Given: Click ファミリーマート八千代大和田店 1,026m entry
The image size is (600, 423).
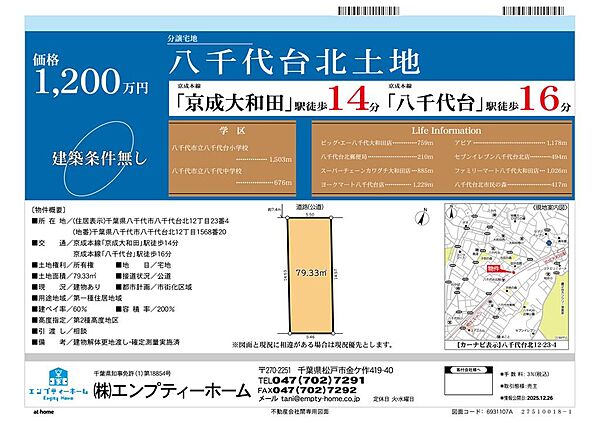Looking at the screenshot, I should 511,171.
